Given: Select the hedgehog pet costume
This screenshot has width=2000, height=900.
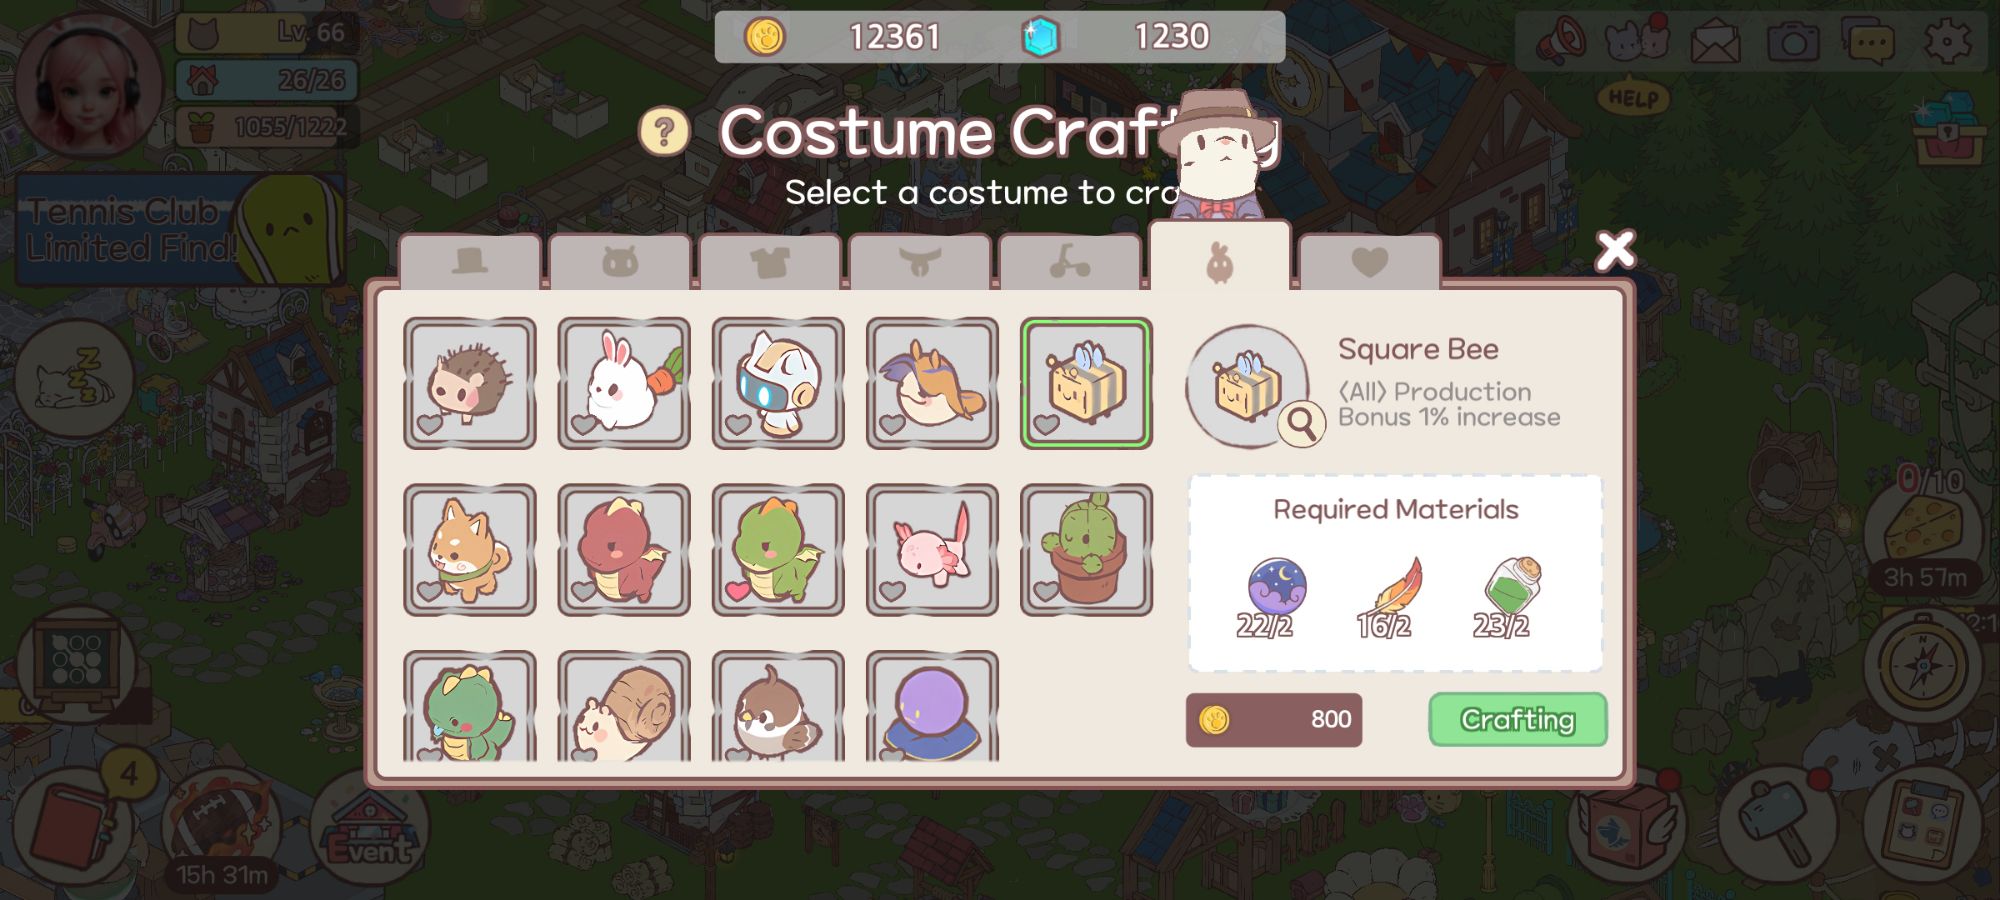Looking at the screenshot, I should (x=469, y=383).
